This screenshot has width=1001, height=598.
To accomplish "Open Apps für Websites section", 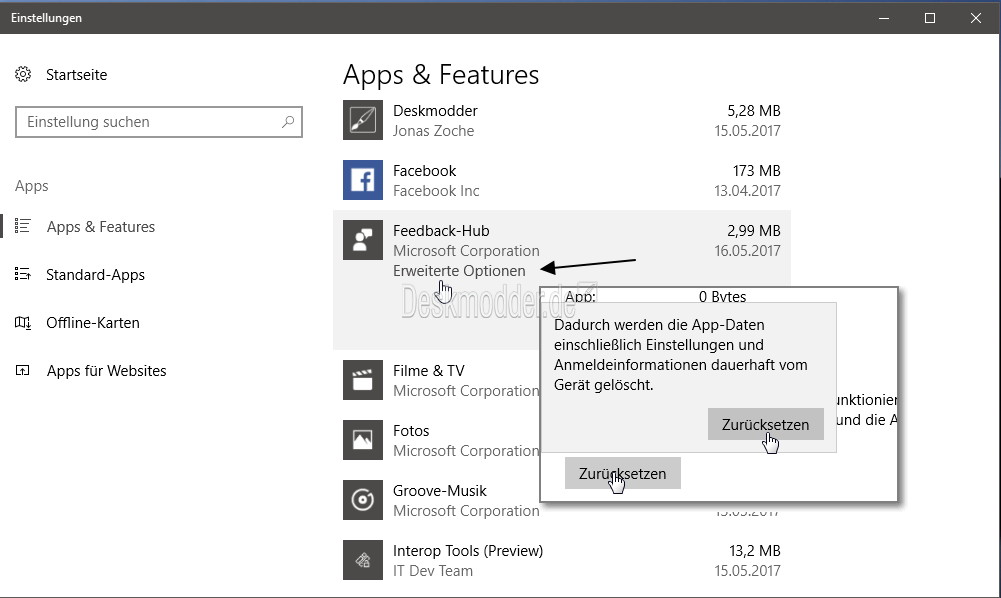I will tap(107, 371).
